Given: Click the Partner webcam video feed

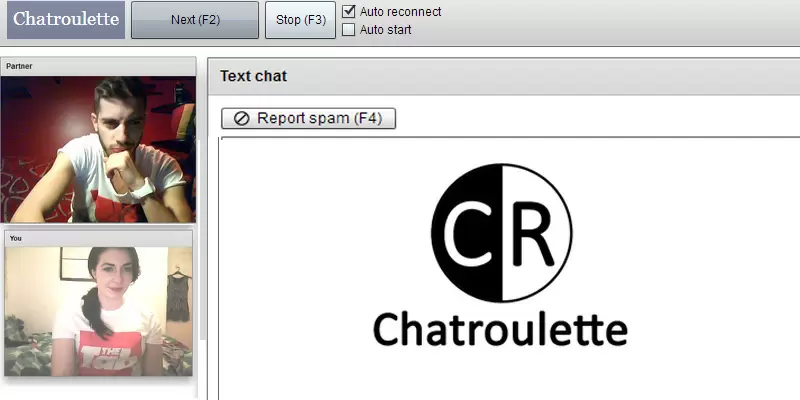Looking at the screenshot, I should coord(98,149).
